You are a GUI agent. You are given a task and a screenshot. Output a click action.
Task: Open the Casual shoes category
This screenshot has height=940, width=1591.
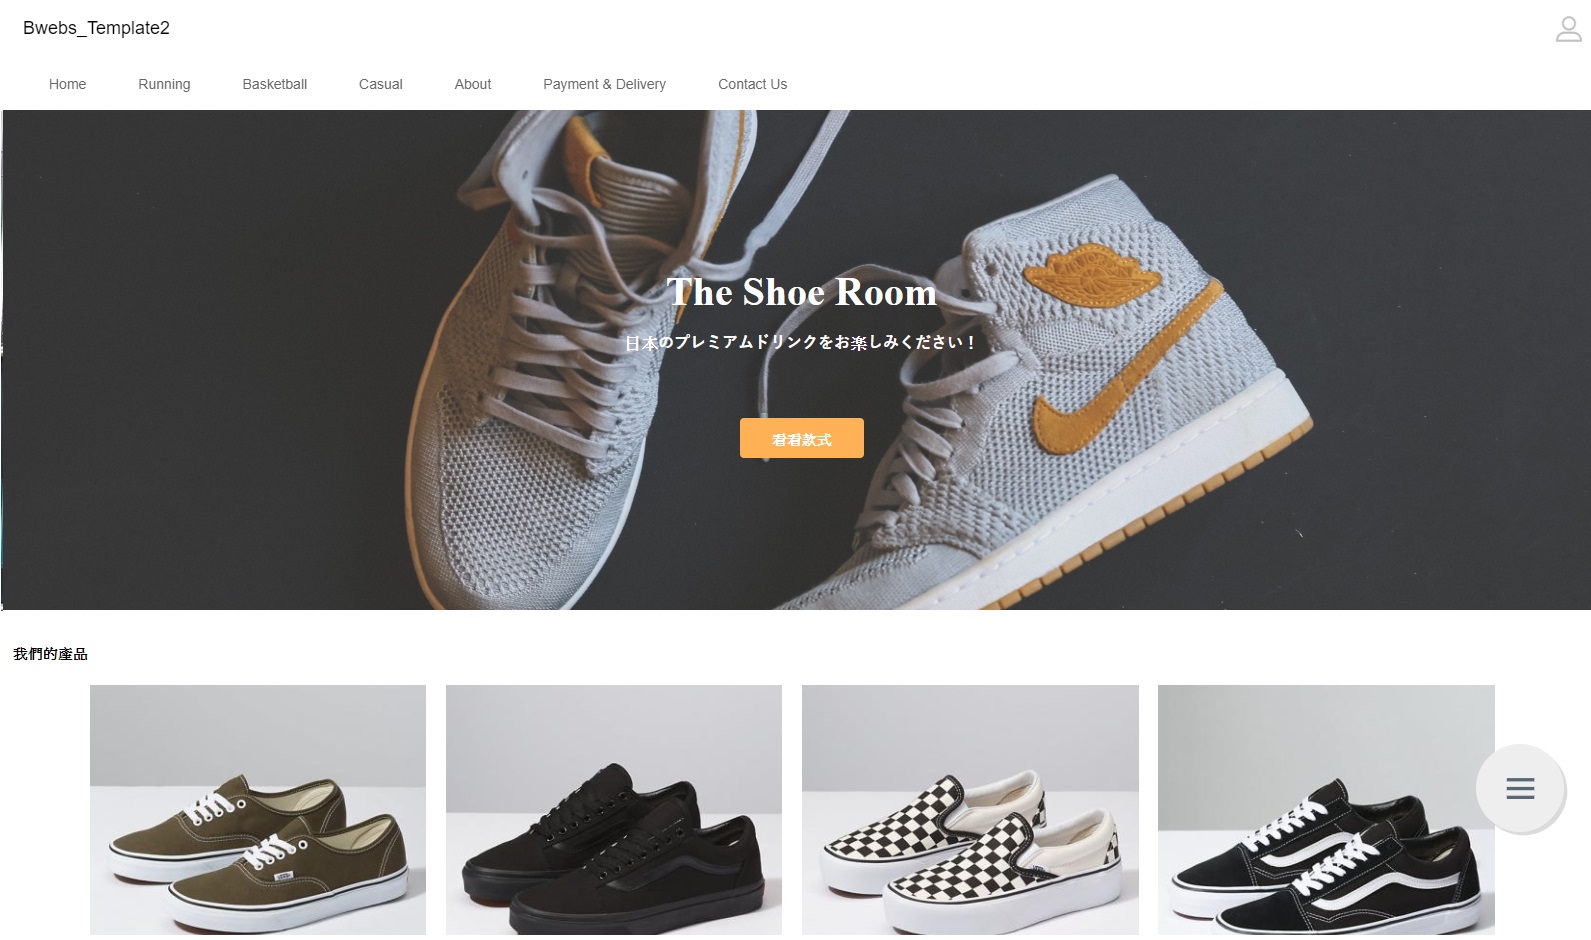[380, 84]
